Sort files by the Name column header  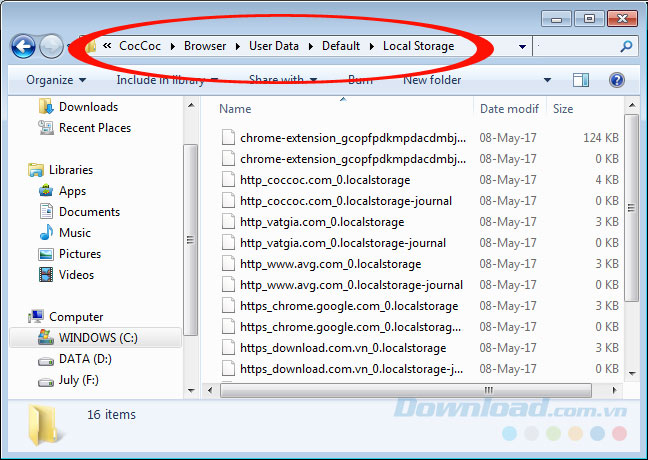point(235,109)
